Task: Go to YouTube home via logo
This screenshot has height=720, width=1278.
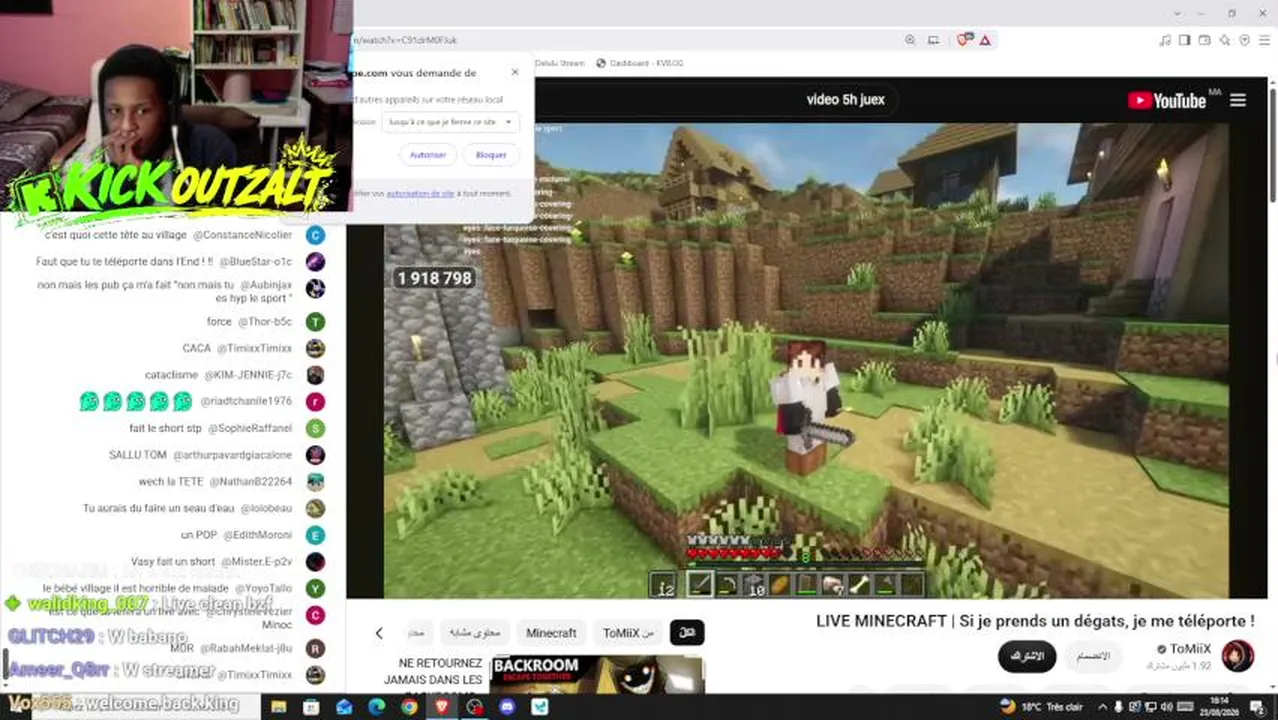Action: pos(1167,100)
